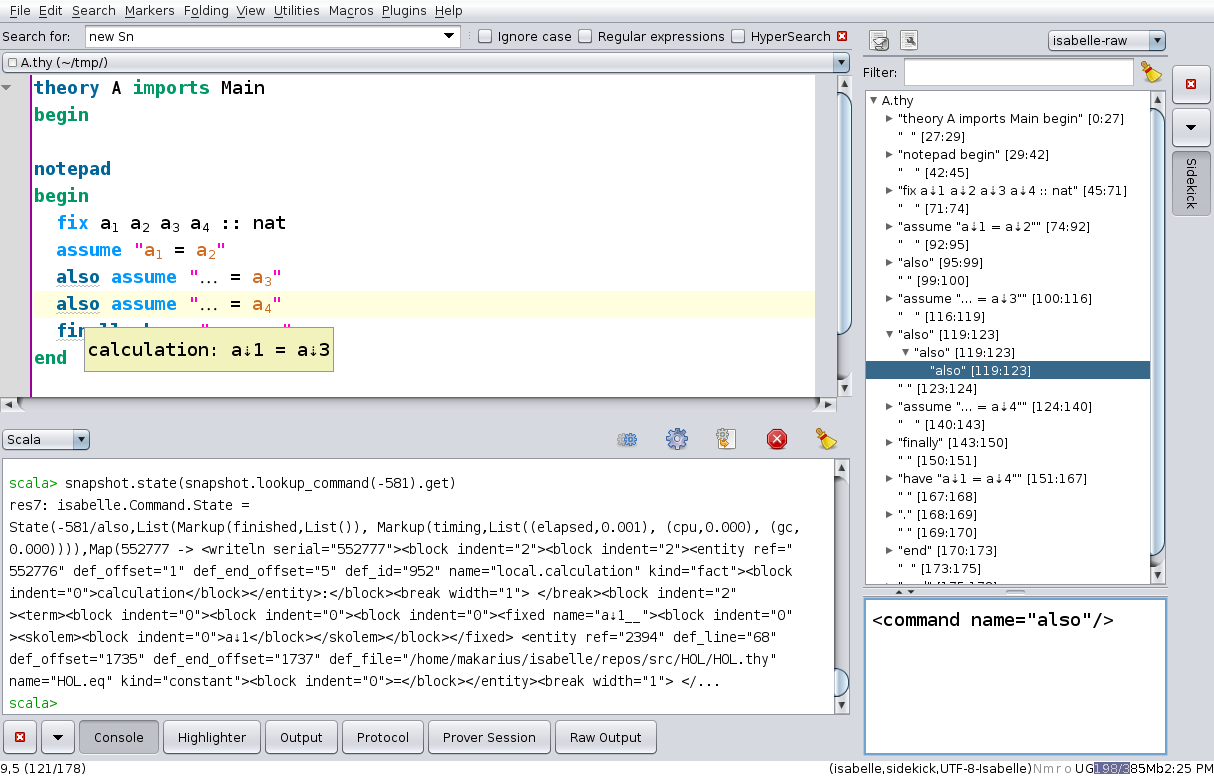
Task: Collapse the A.thy root tree node
Action: (874, 100)
